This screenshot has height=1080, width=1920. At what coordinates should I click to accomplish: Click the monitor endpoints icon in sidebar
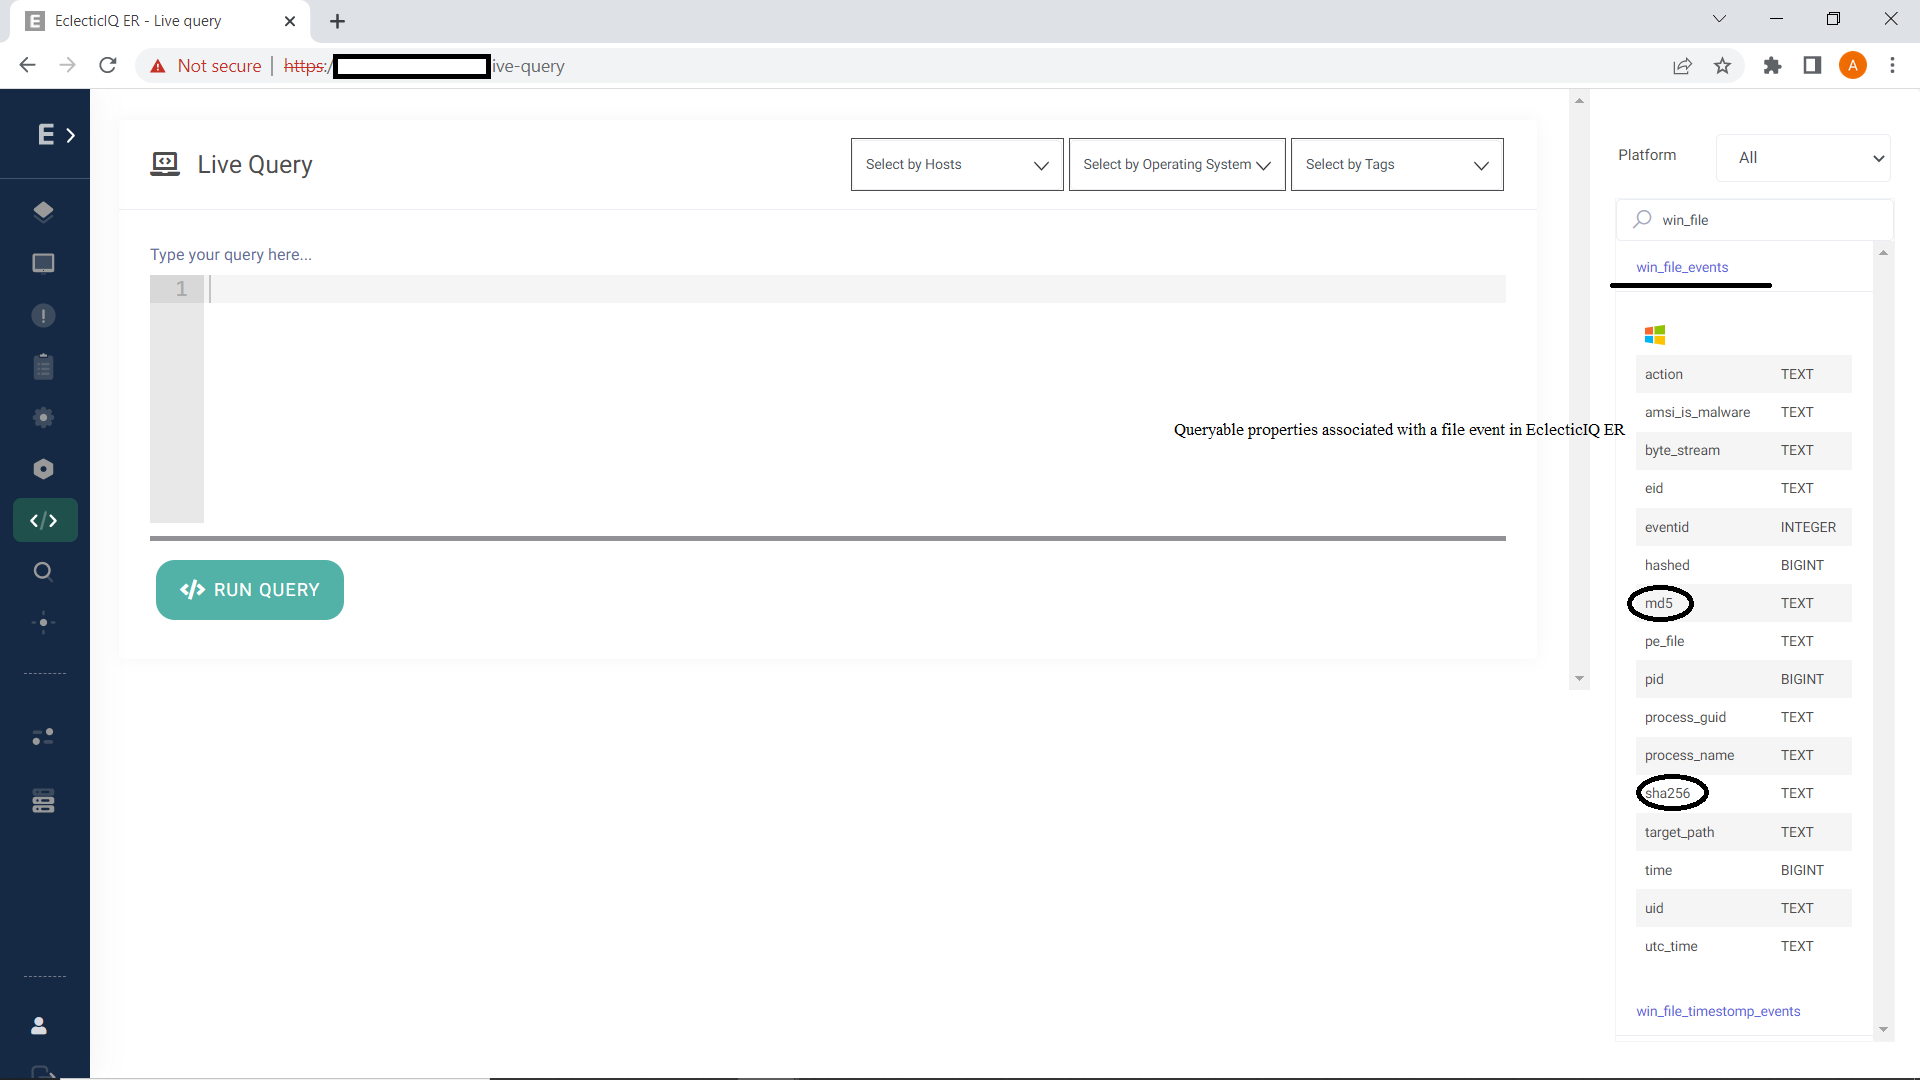(44, 263)
